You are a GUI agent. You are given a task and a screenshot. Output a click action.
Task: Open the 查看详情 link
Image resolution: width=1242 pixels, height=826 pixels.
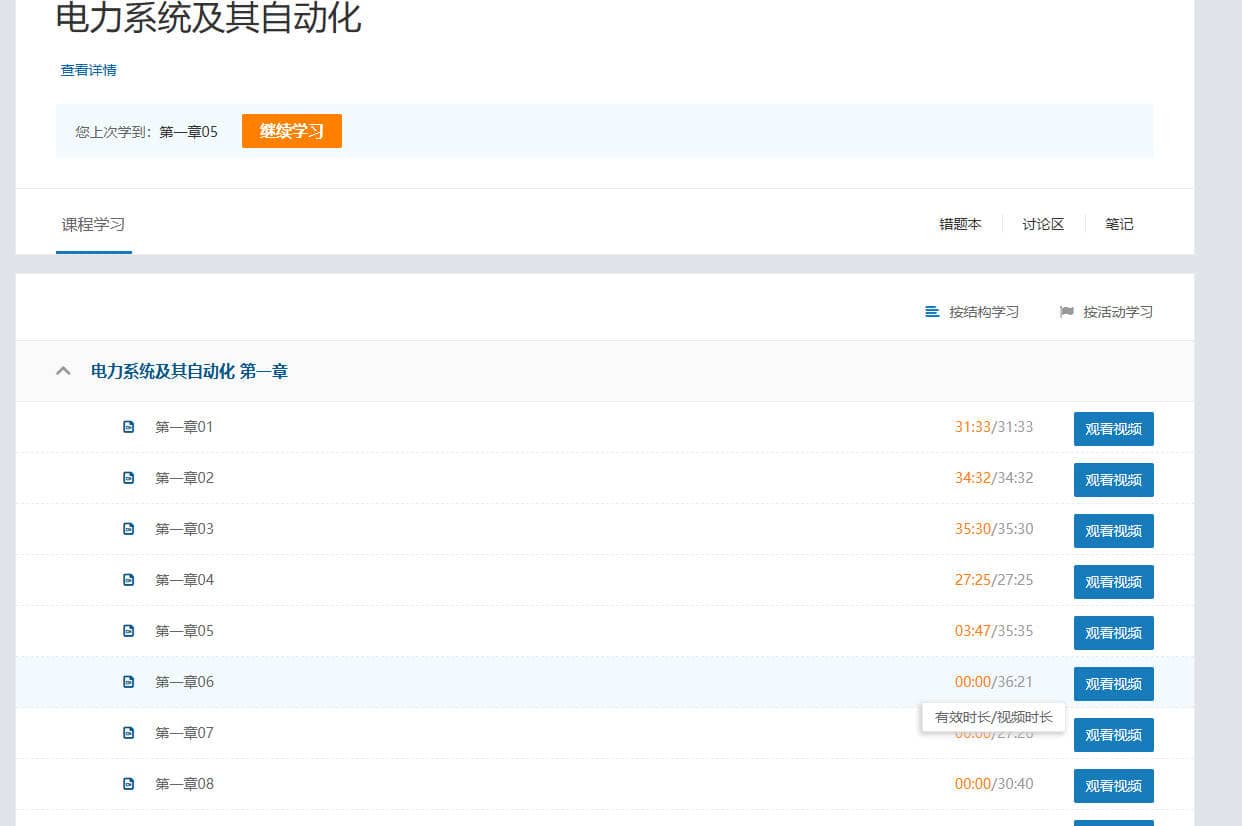[88, 70]
